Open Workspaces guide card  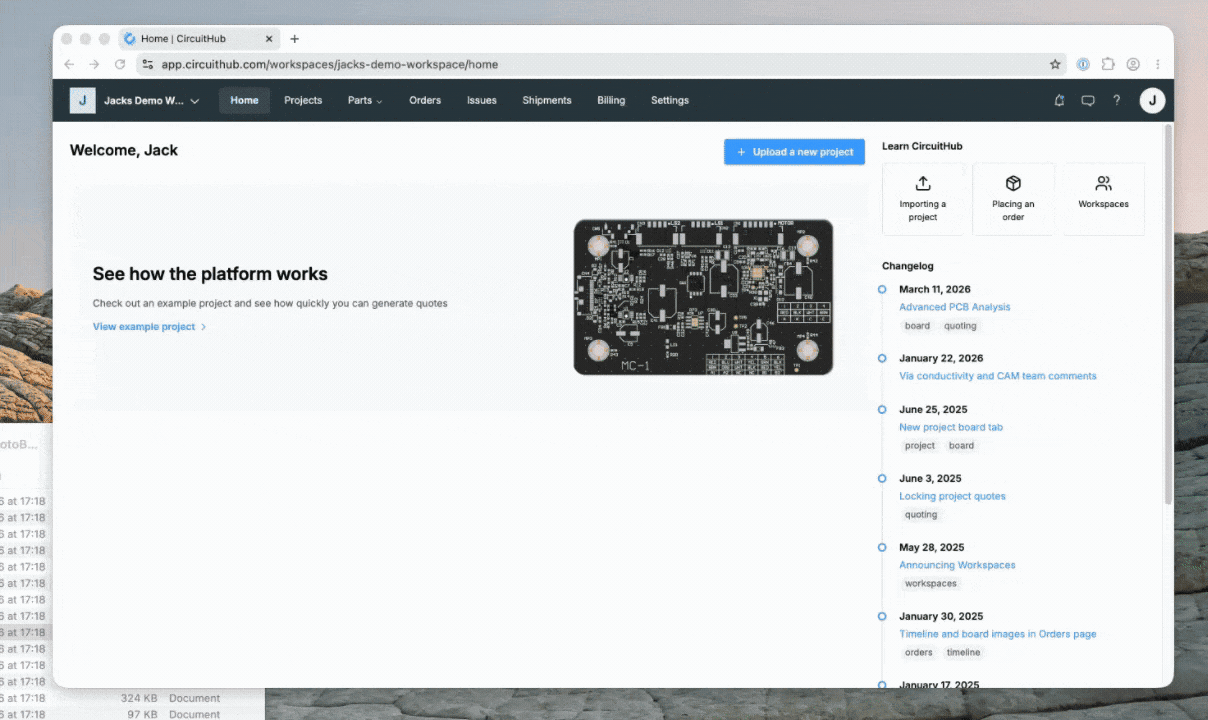tap(1103, 199)
